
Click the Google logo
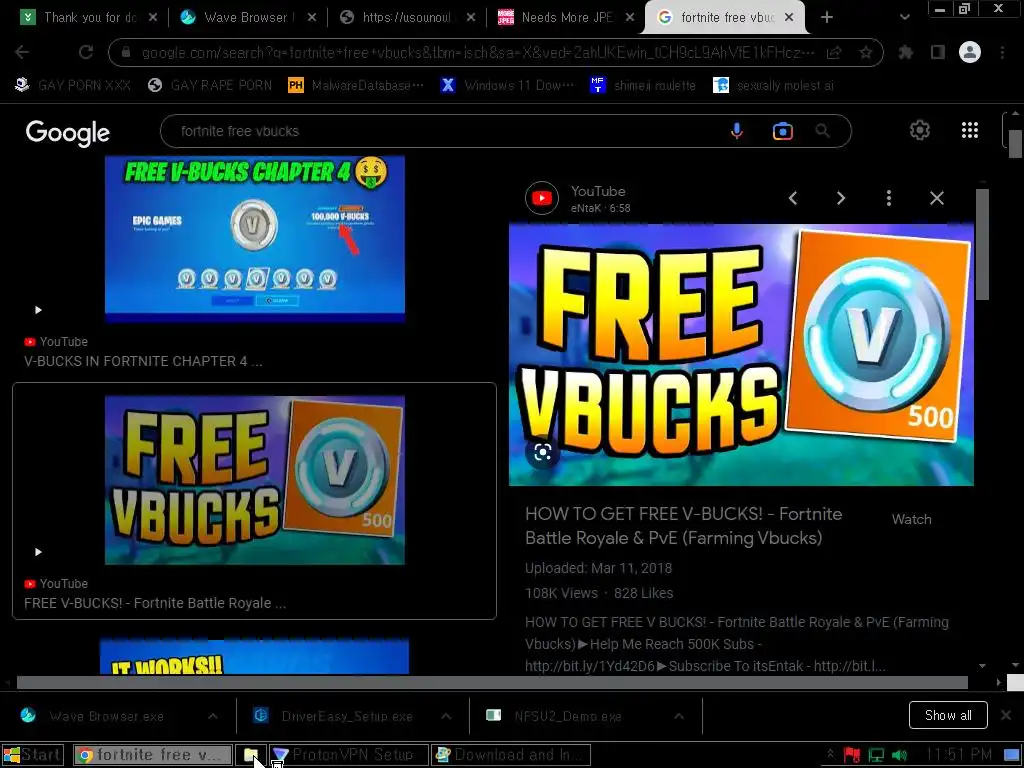pyautogui.click(x=68, y=133)
